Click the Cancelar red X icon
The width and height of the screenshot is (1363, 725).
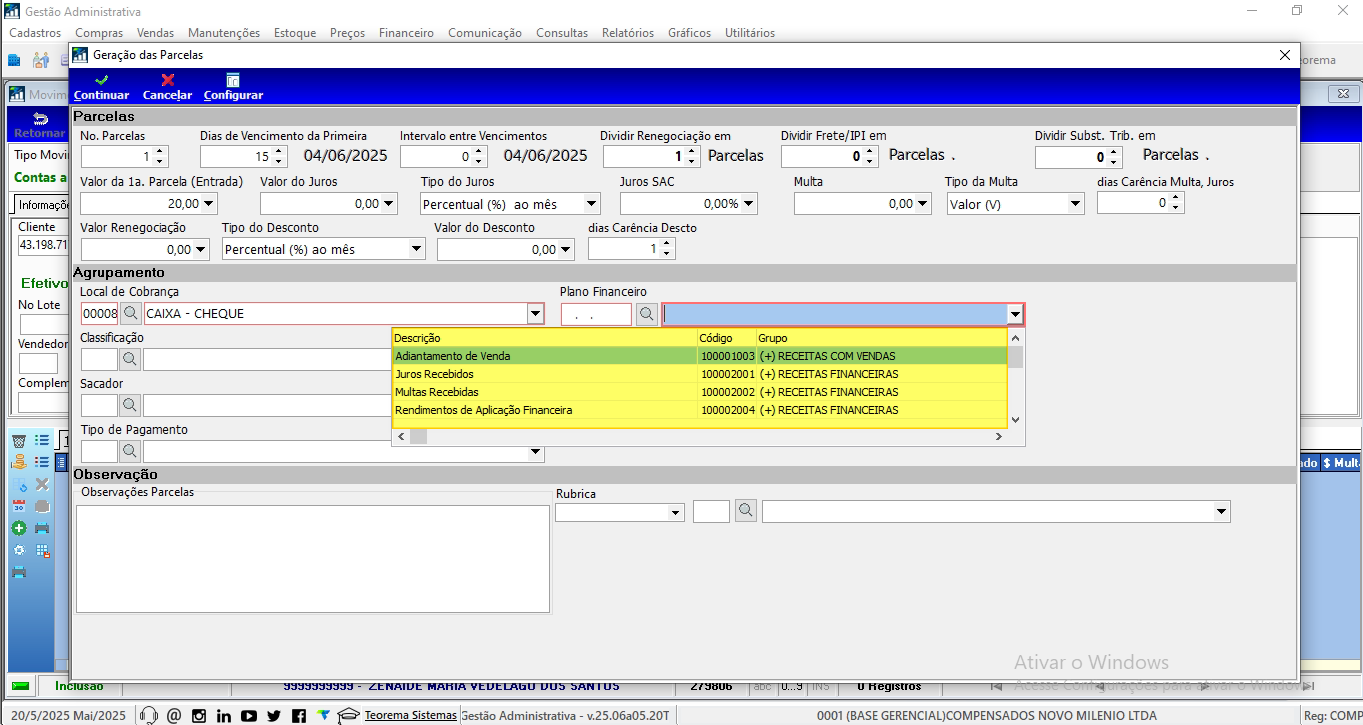pyautogui.click(x=167, y=80)
